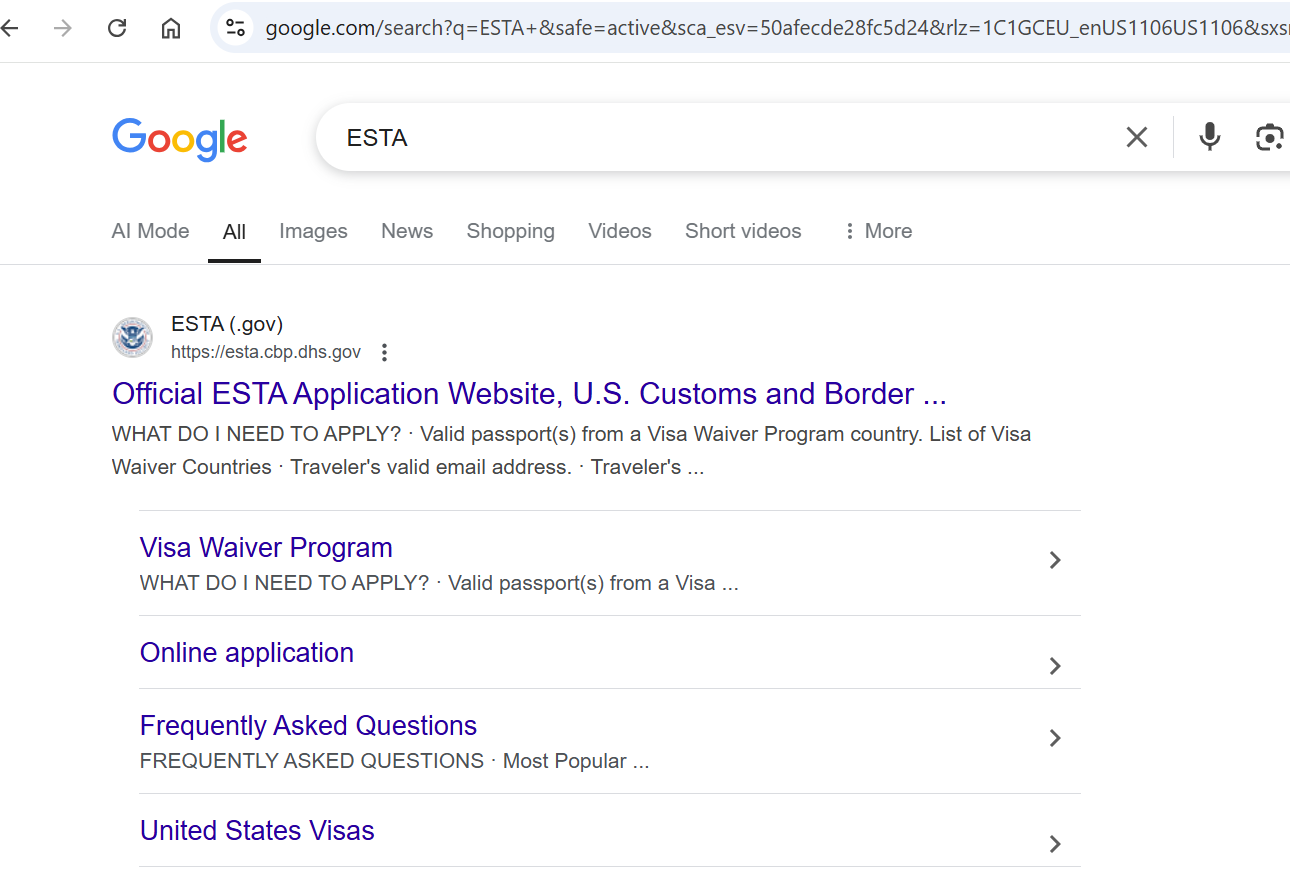
Task: Clear the search box with the X icon
Action: [1137, 137]
